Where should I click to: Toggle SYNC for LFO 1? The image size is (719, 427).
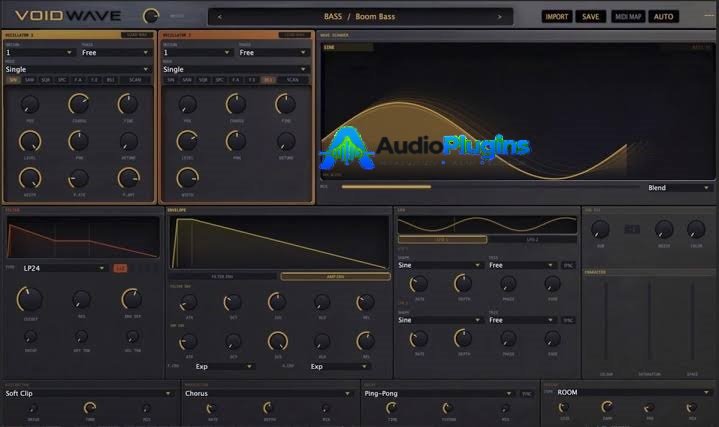568,266
